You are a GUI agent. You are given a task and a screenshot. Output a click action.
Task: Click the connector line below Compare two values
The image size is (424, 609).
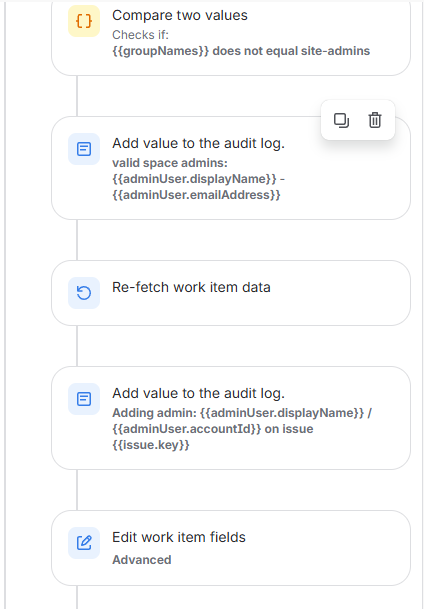click(x=77, y=96)
